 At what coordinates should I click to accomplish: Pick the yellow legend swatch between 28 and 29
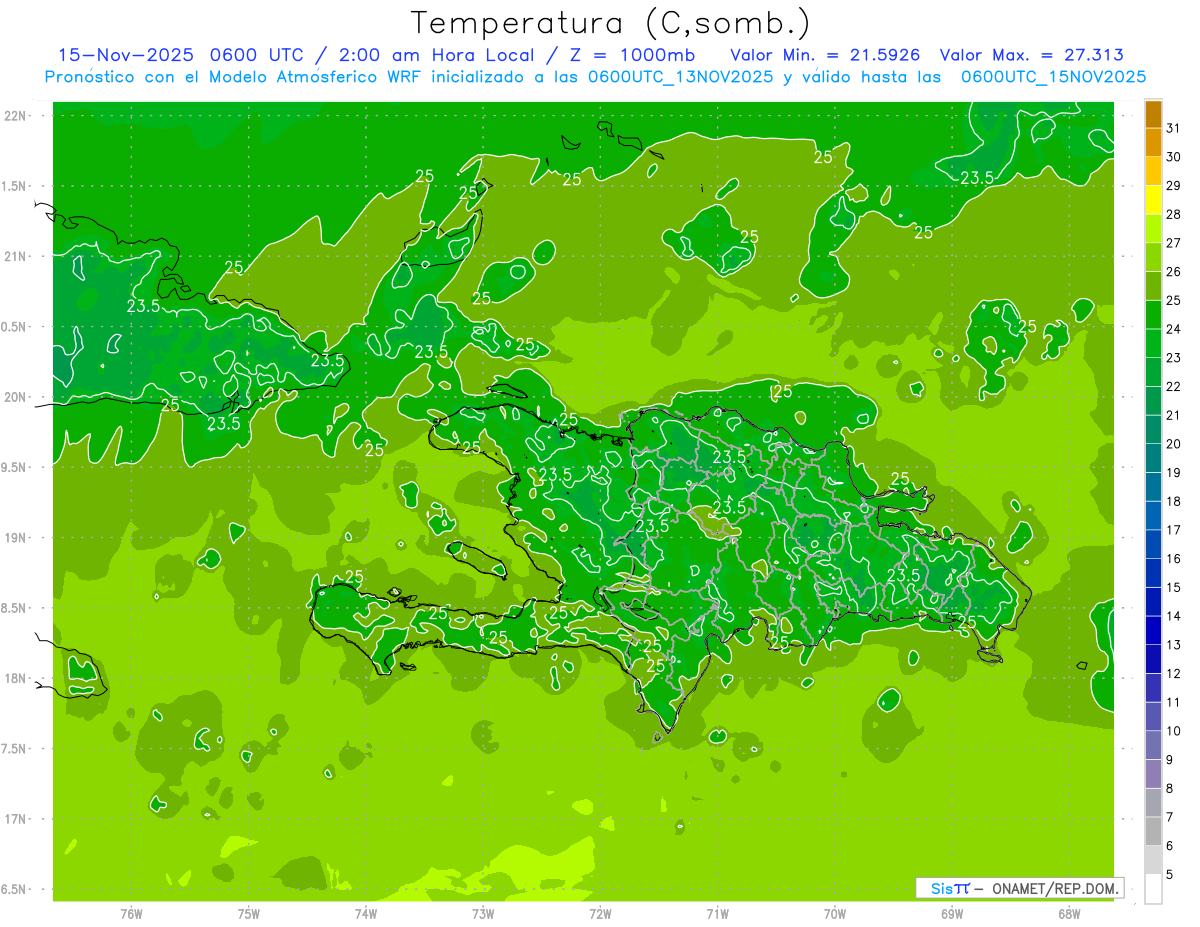click(1153, 200)
